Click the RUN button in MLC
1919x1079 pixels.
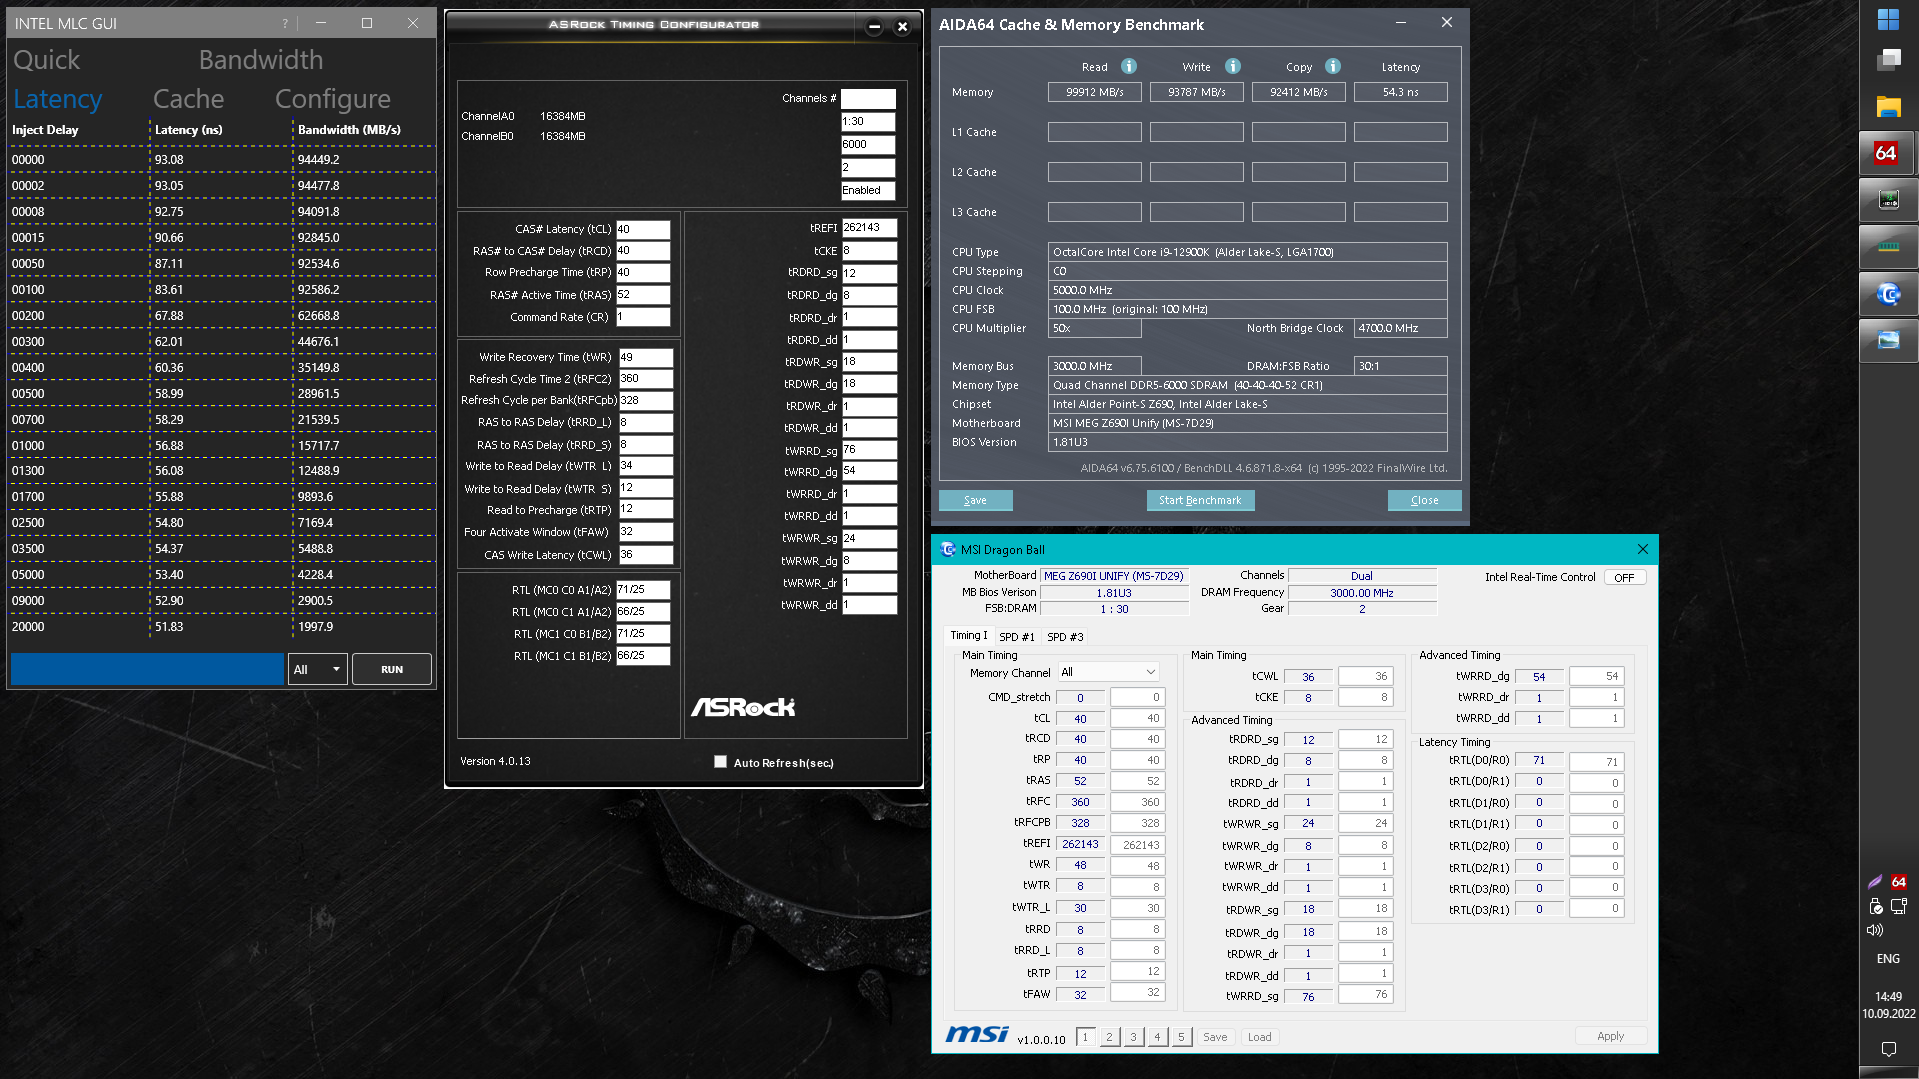coord(392,669)
